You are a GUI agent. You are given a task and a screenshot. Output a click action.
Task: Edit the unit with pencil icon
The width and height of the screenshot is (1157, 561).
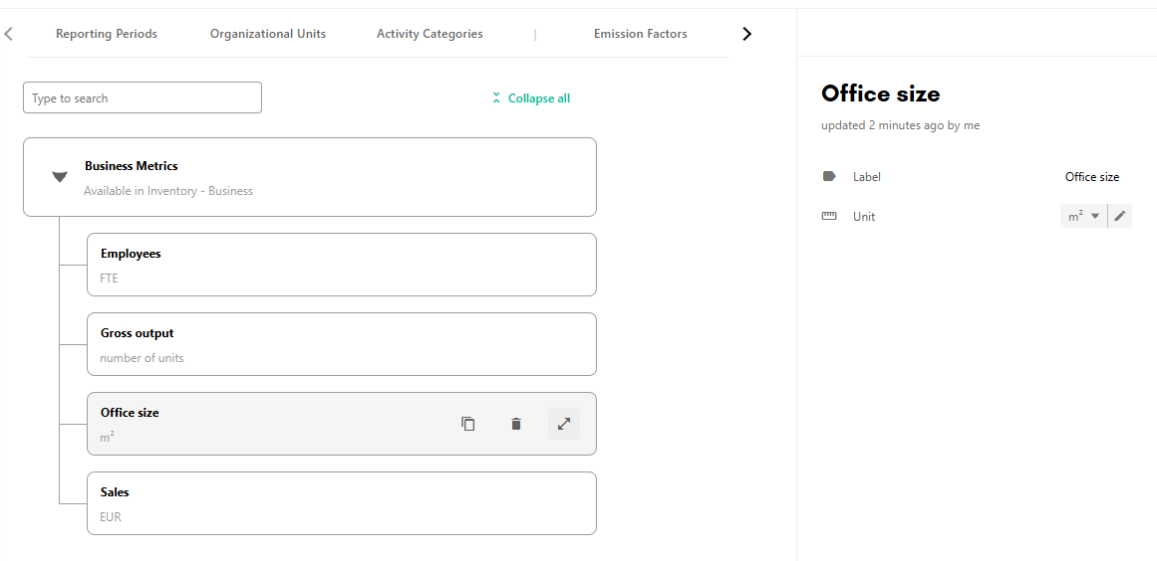pyautogui.click(x=1120, y=216)
